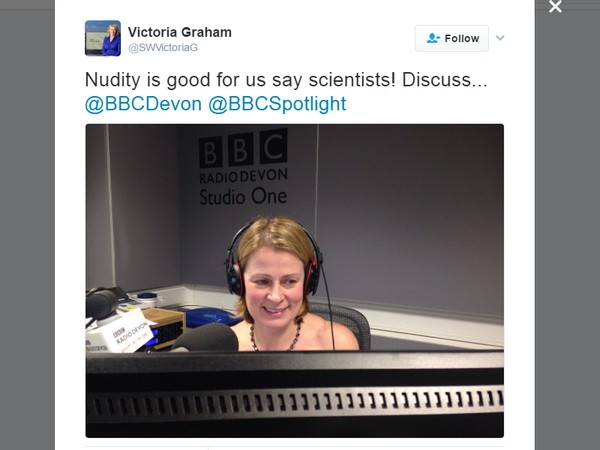Image resolution: width=600 pixels, height=450 pixels.
Task: Click the headphones in the tweet photo
Action: 273,260
